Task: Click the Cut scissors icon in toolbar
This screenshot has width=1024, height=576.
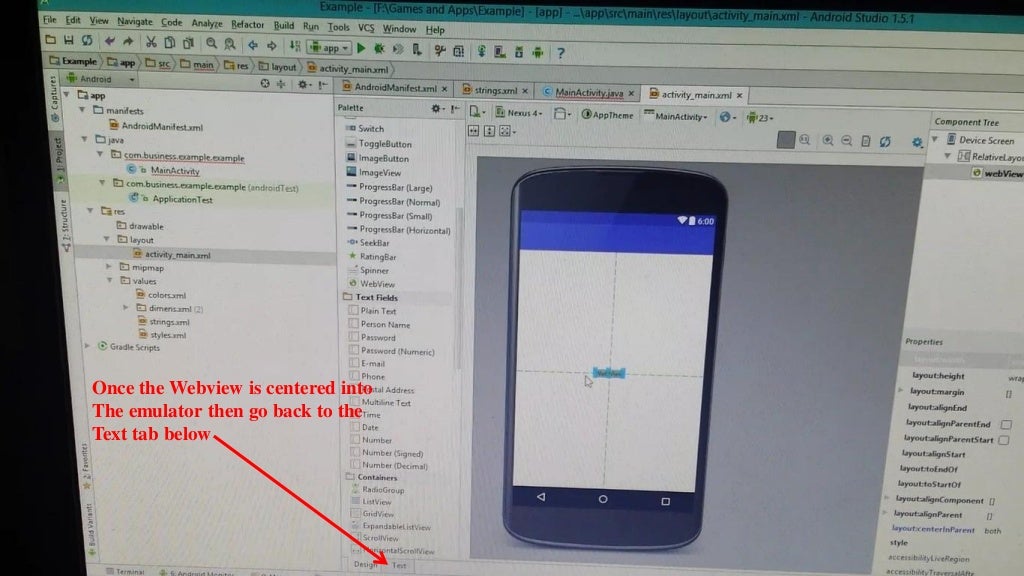Action: coord(151,42)
